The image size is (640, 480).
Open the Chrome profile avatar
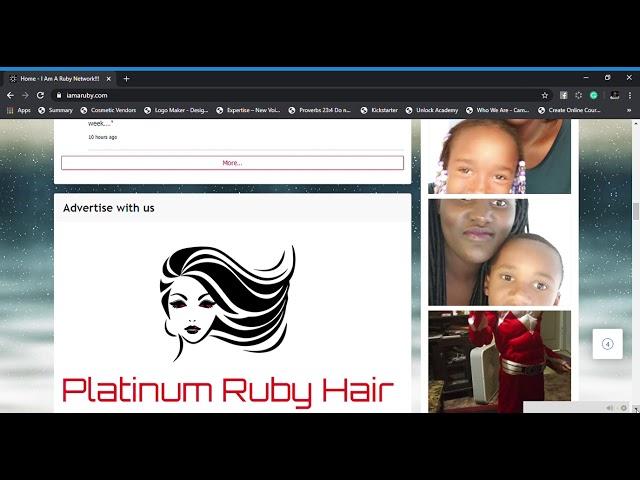tap(614, 95)
